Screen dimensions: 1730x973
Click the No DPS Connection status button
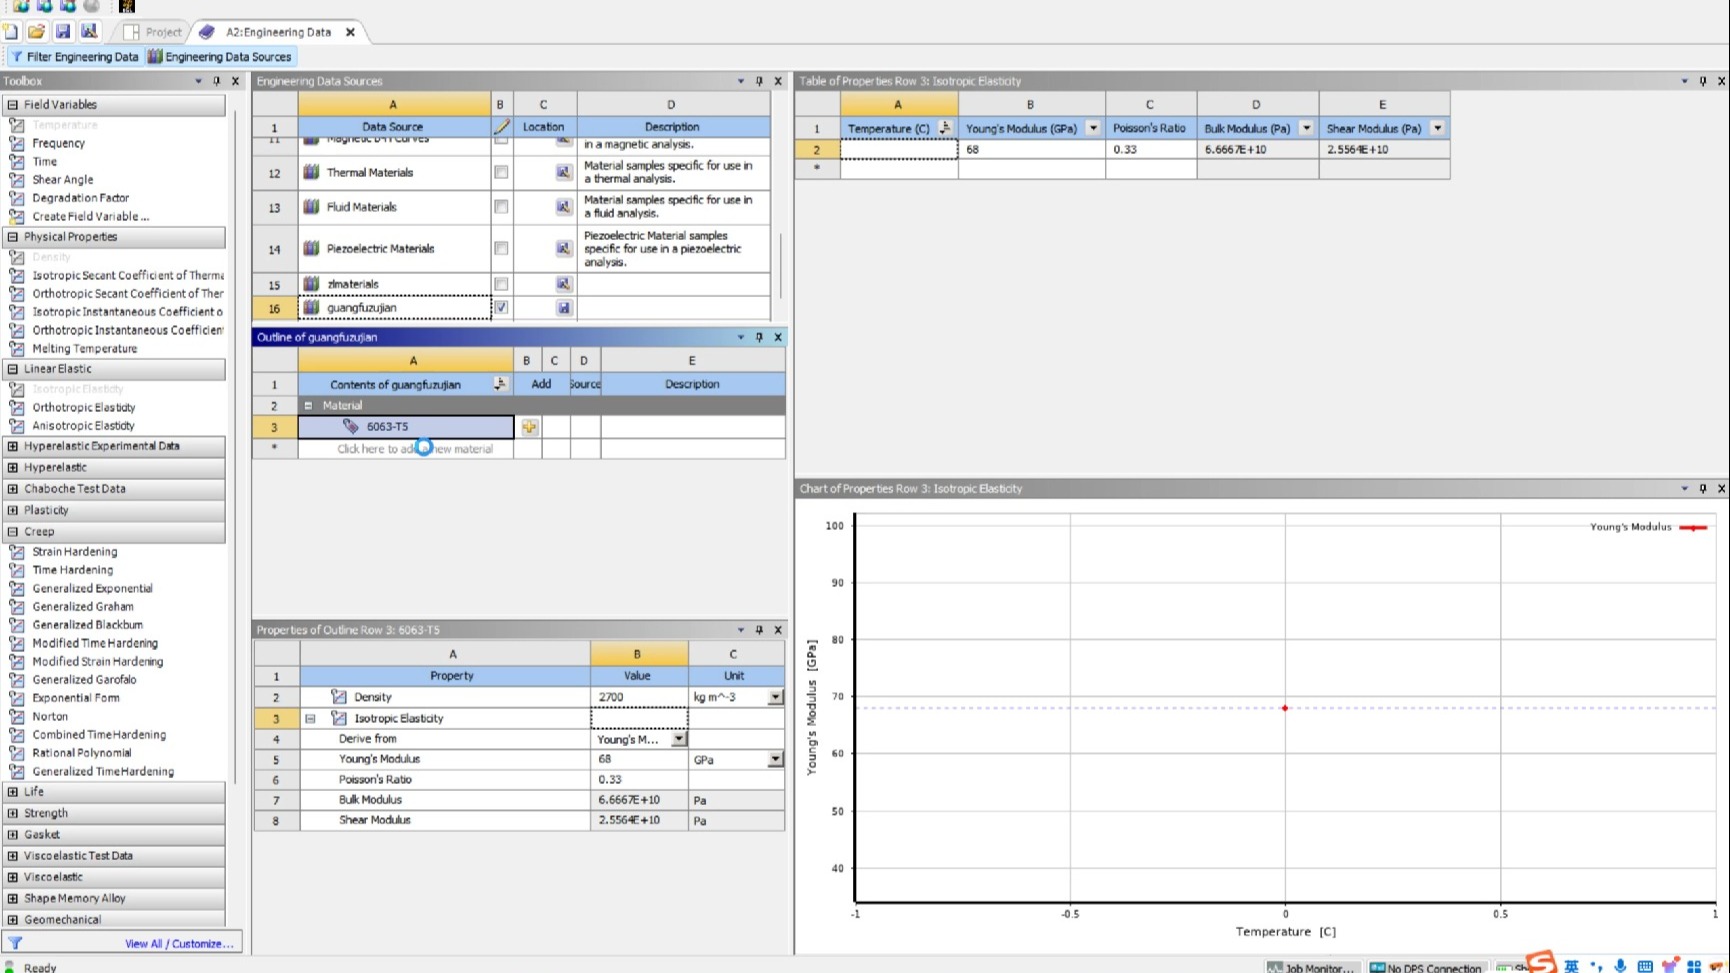(x=1426, y=967)
